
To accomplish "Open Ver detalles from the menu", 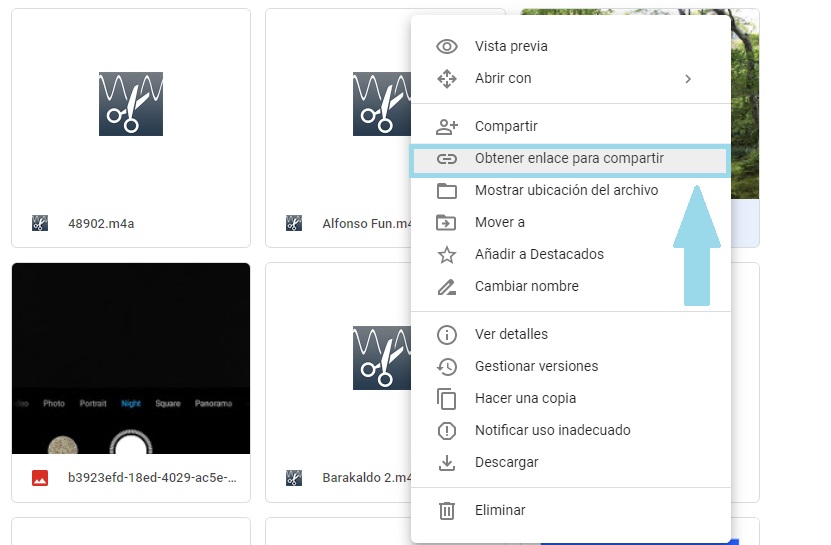I will coord(571,335).
